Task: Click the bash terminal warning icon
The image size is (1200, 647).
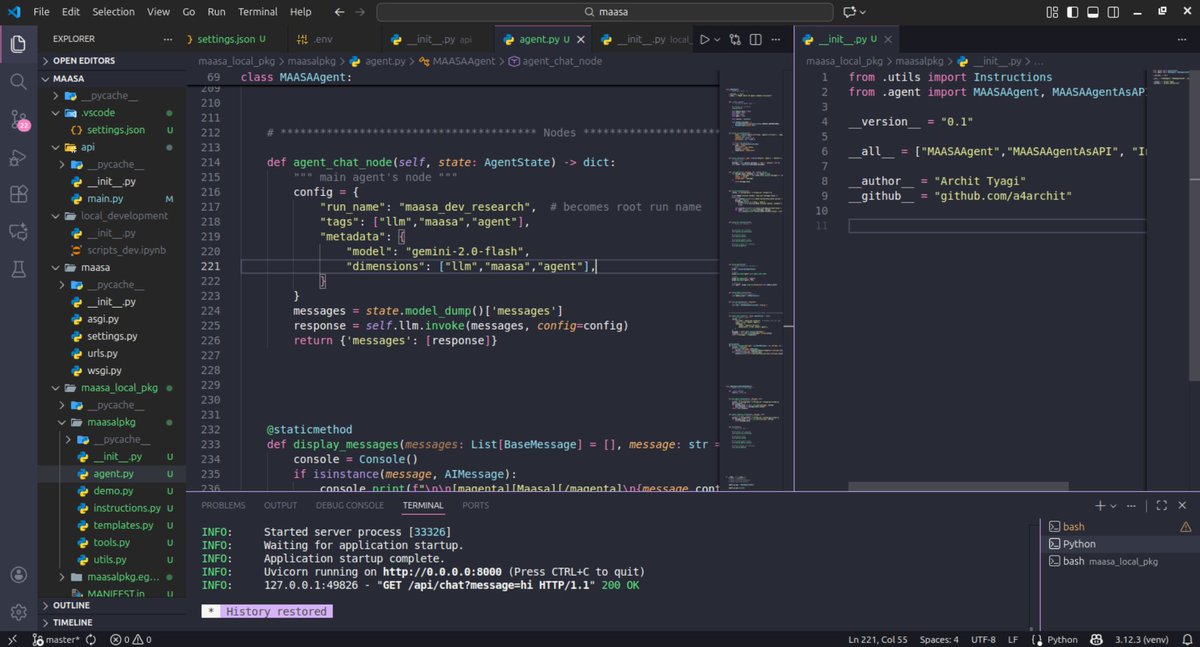Action: [x=1185, y=526]
